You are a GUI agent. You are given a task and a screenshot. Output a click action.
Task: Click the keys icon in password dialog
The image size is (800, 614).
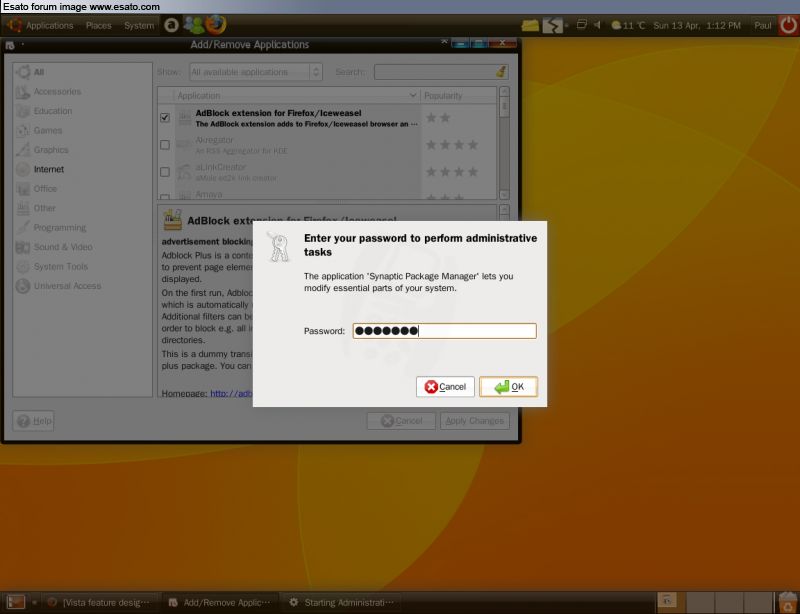click(x=279, y=248)
